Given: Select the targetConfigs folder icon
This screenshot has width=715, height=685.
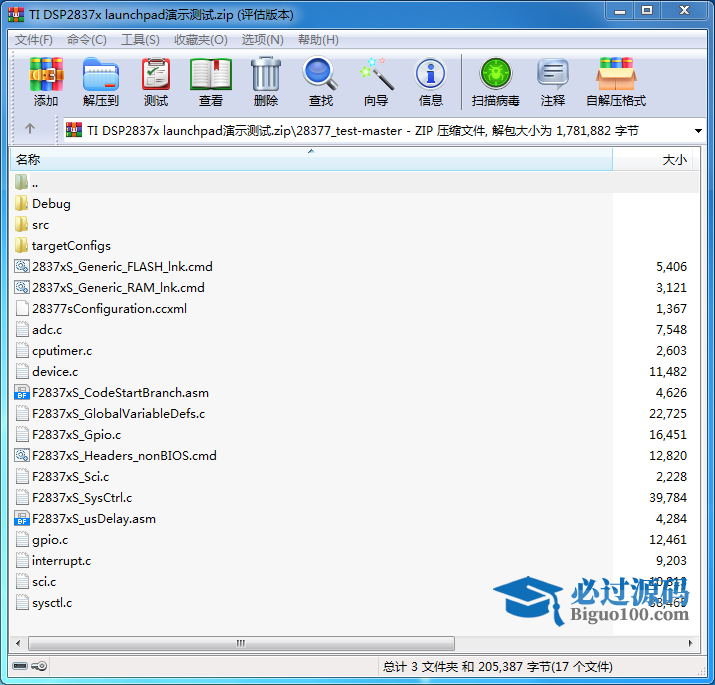Looking at the screenshot, I should (21, 245).
